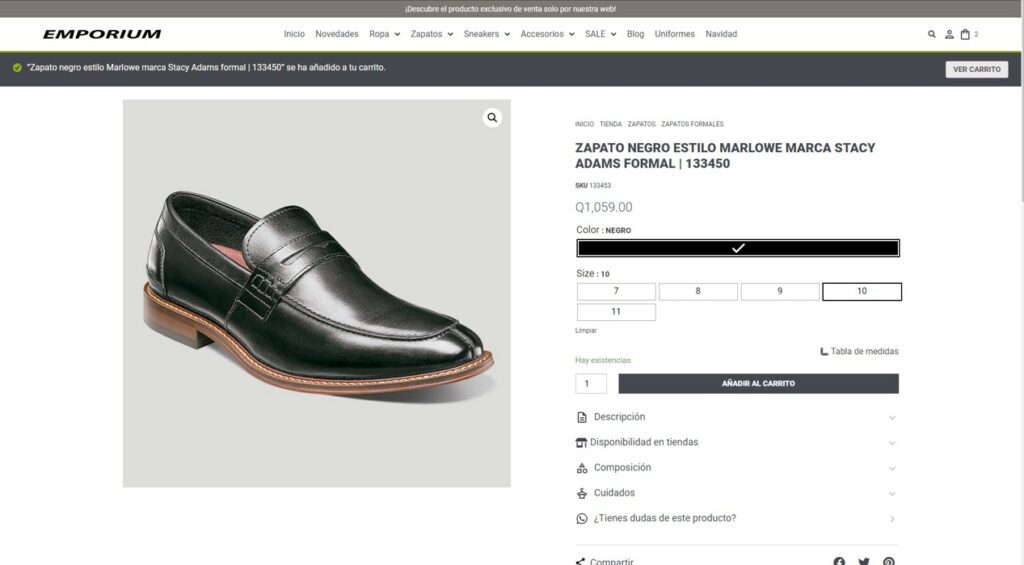
Task: Click the quantity input field
Action: (x=591, y=383)
